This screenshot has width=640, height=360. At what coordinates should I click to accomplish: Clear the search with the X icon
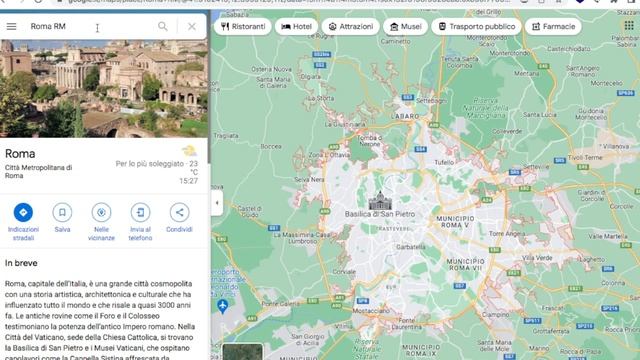(x=191, y=27)
